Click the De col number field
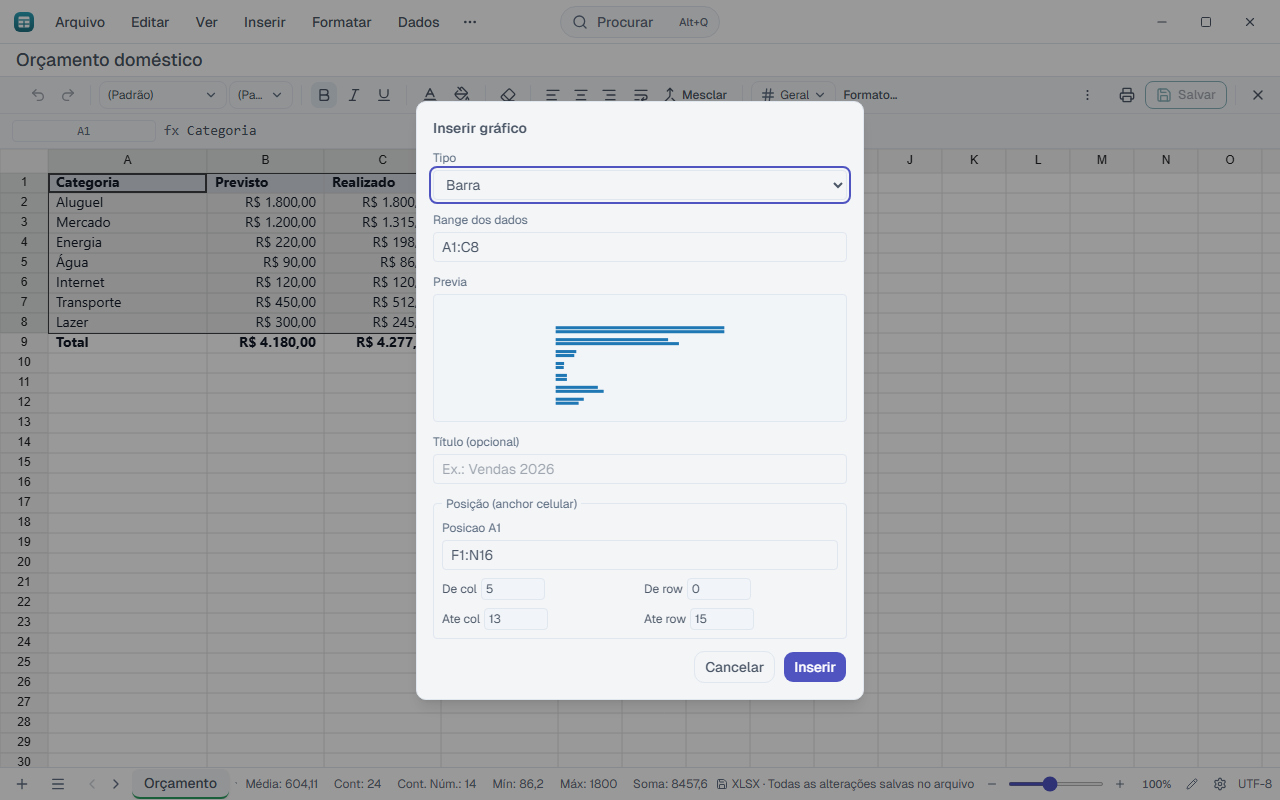This screenshot has height=800, width=1280. coord(513,589)
